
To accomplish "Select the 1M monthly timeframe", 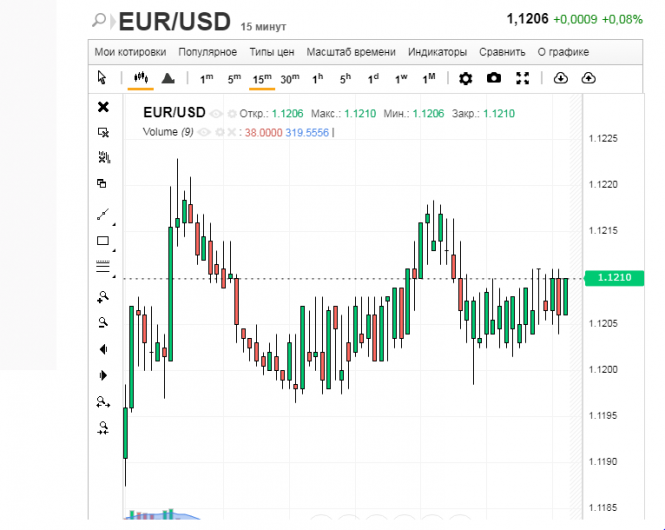I will [x=429, y=79].
